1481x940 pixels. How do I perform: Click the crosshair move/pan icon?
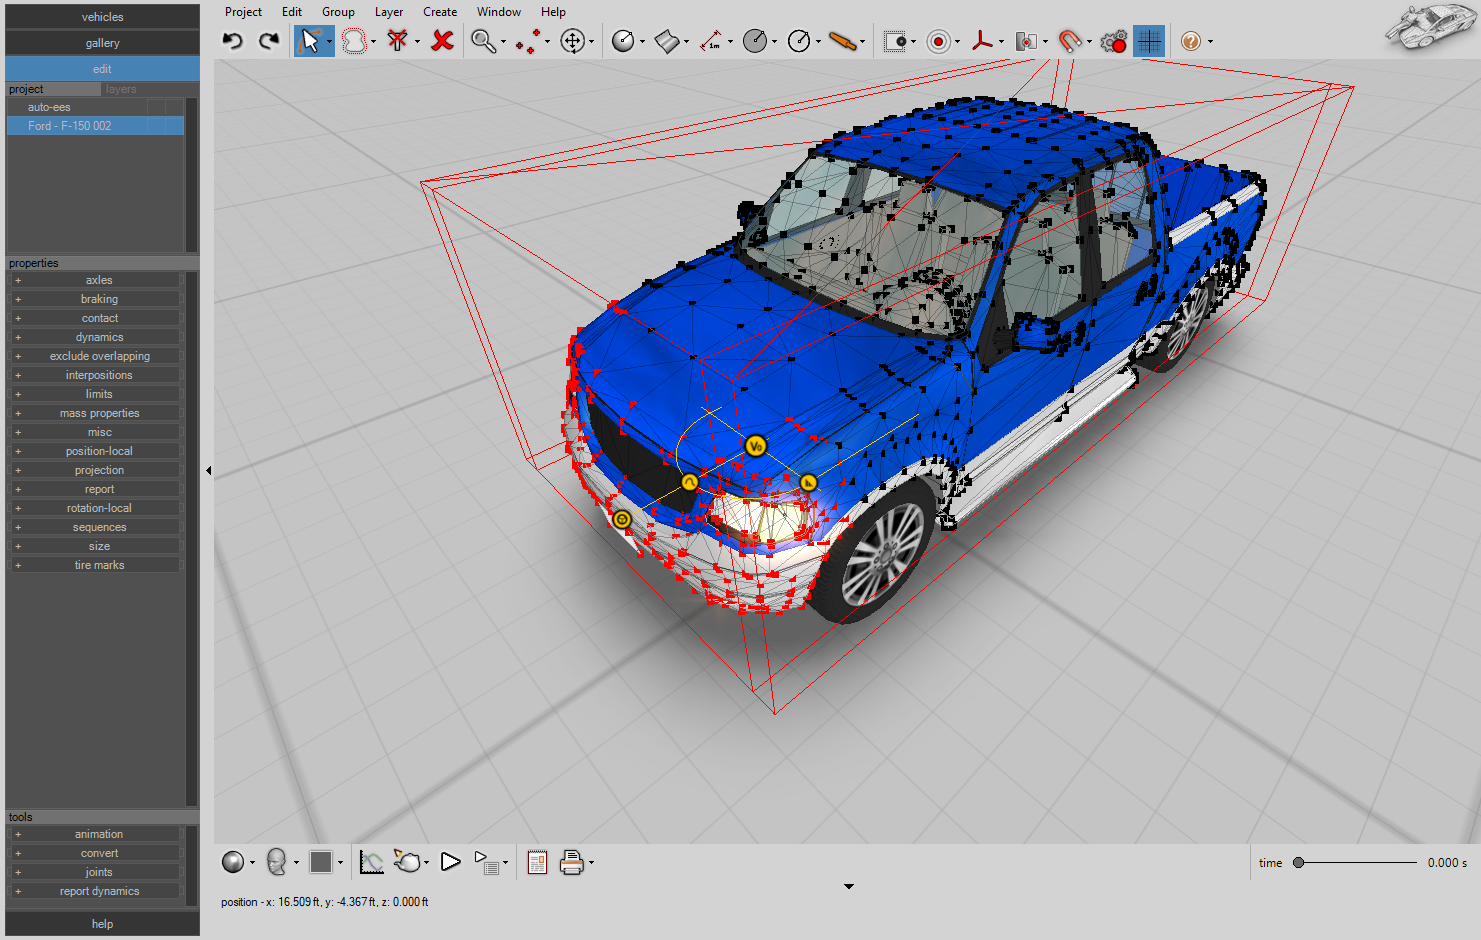(x=573, y=41)
